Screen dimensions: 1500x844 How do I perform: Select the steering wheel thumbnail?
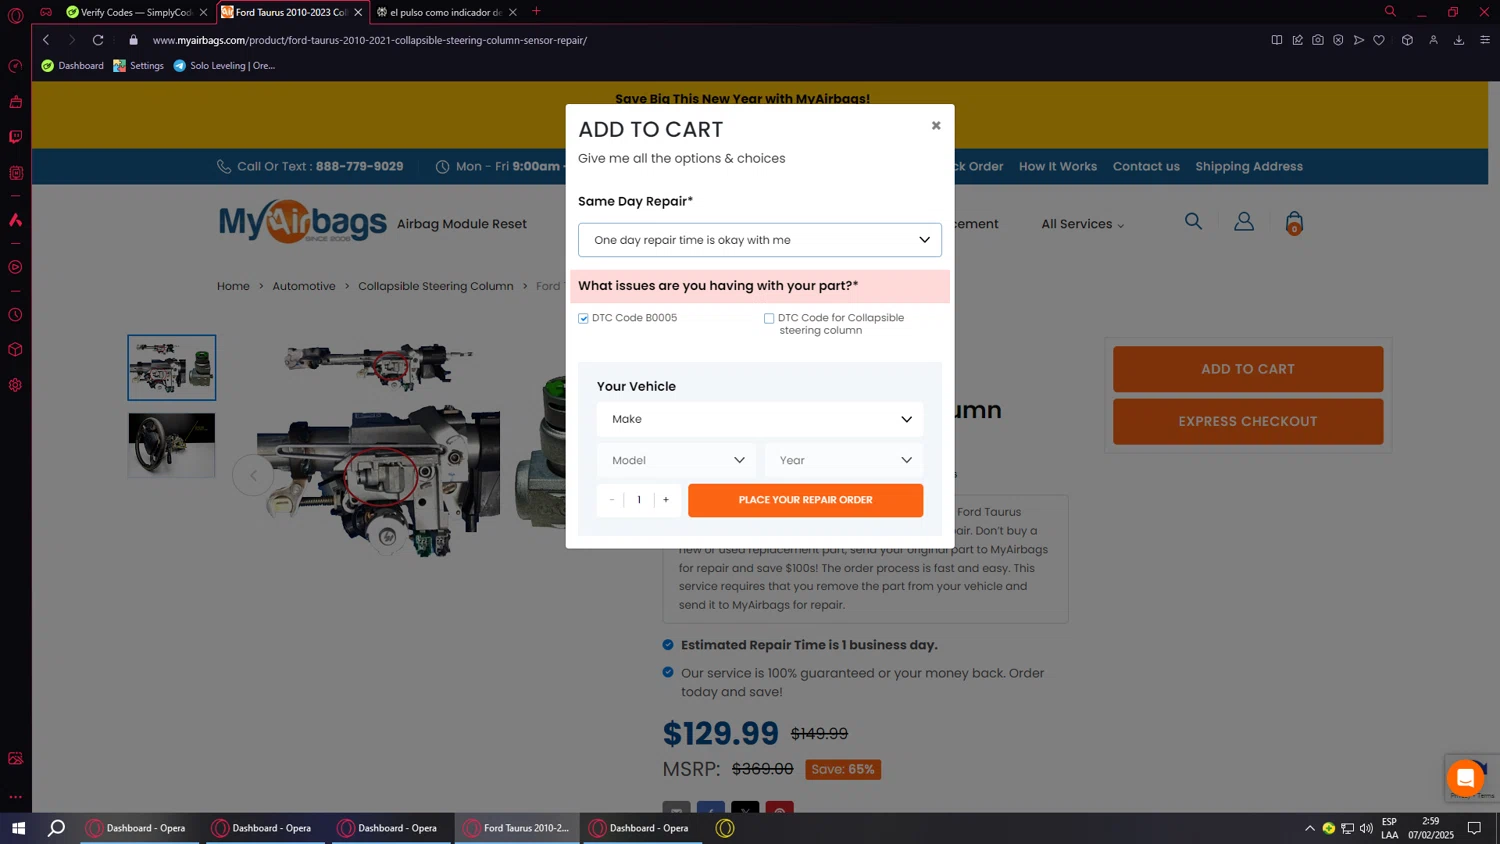click(172, 445)
